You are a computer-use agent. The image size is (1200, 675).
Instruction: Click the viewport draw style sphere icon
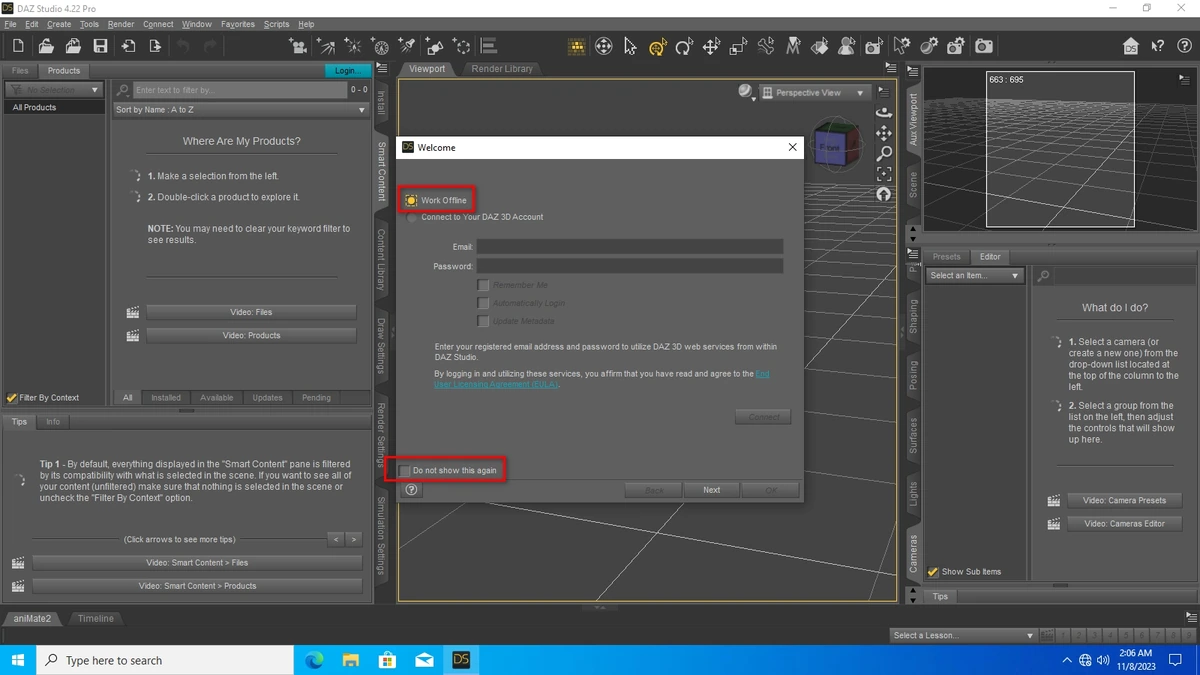(746, 92)
